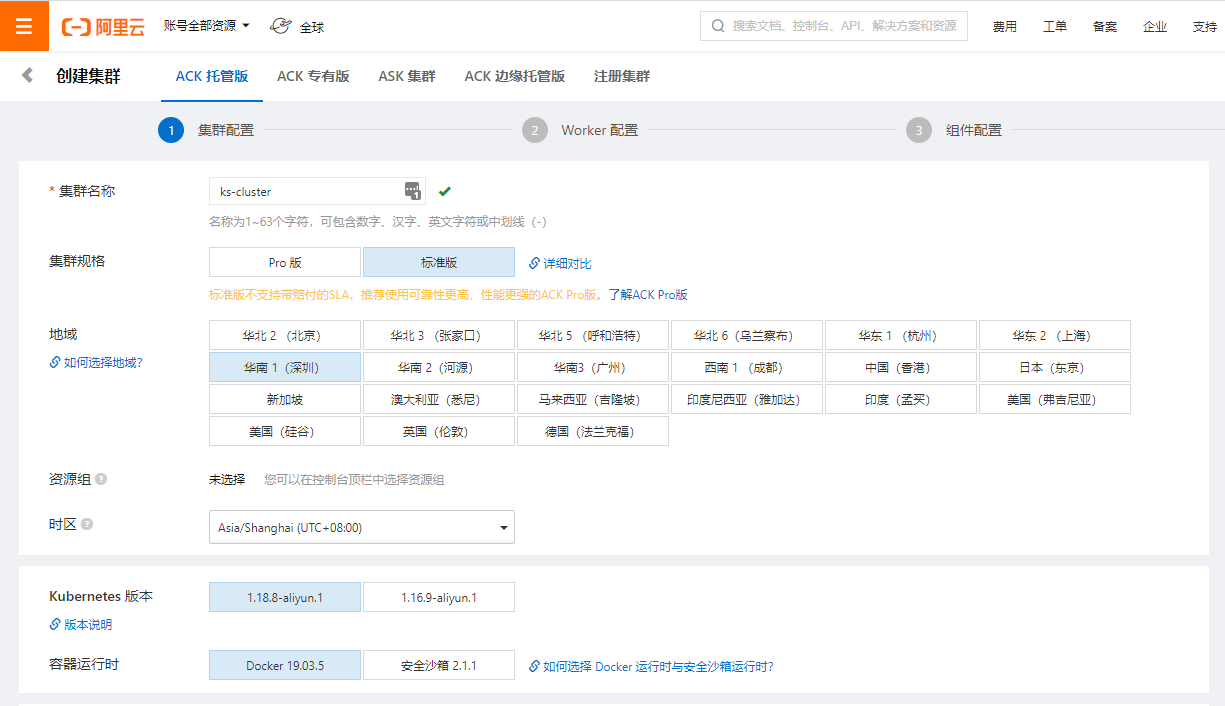Click step 2 Worker 配置 circle
1225x706 pixels.
535,130
